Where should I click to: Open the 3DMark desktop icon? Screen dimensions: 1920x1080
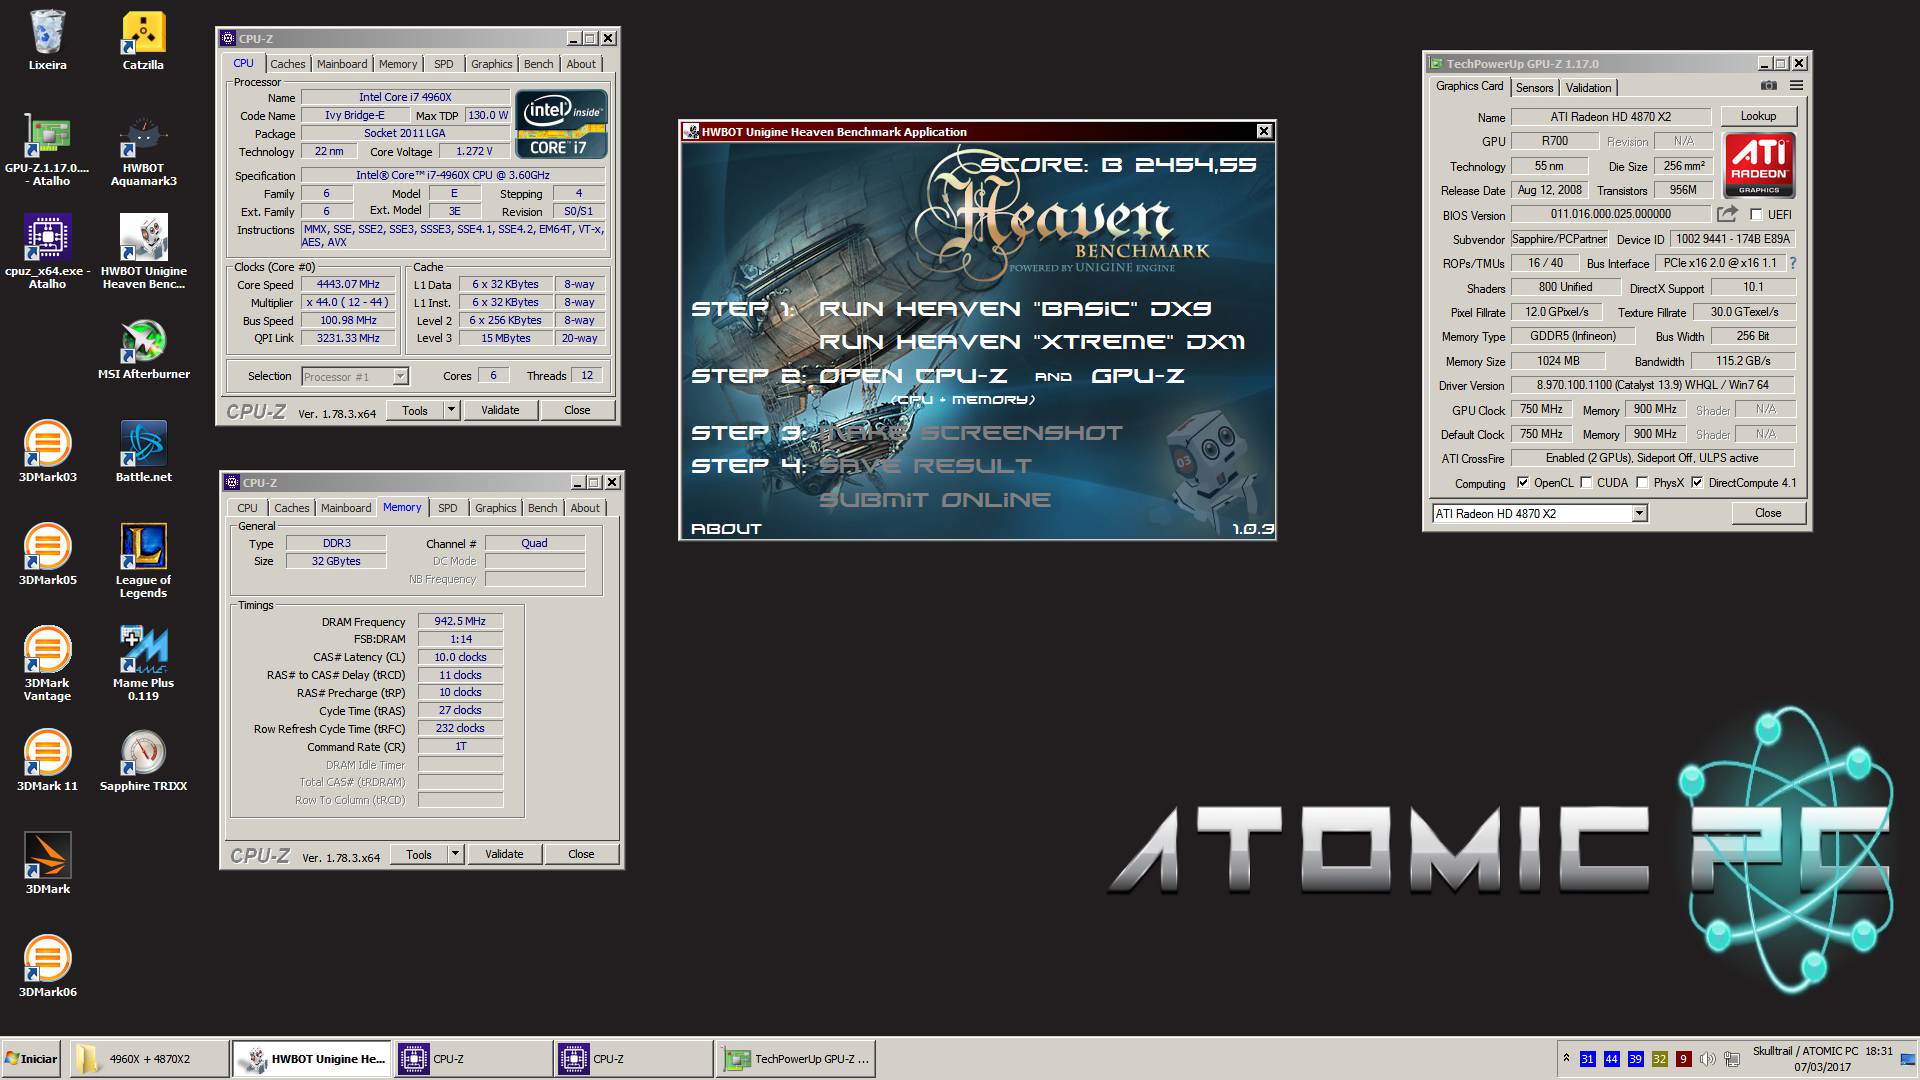(x=47, y=864)
